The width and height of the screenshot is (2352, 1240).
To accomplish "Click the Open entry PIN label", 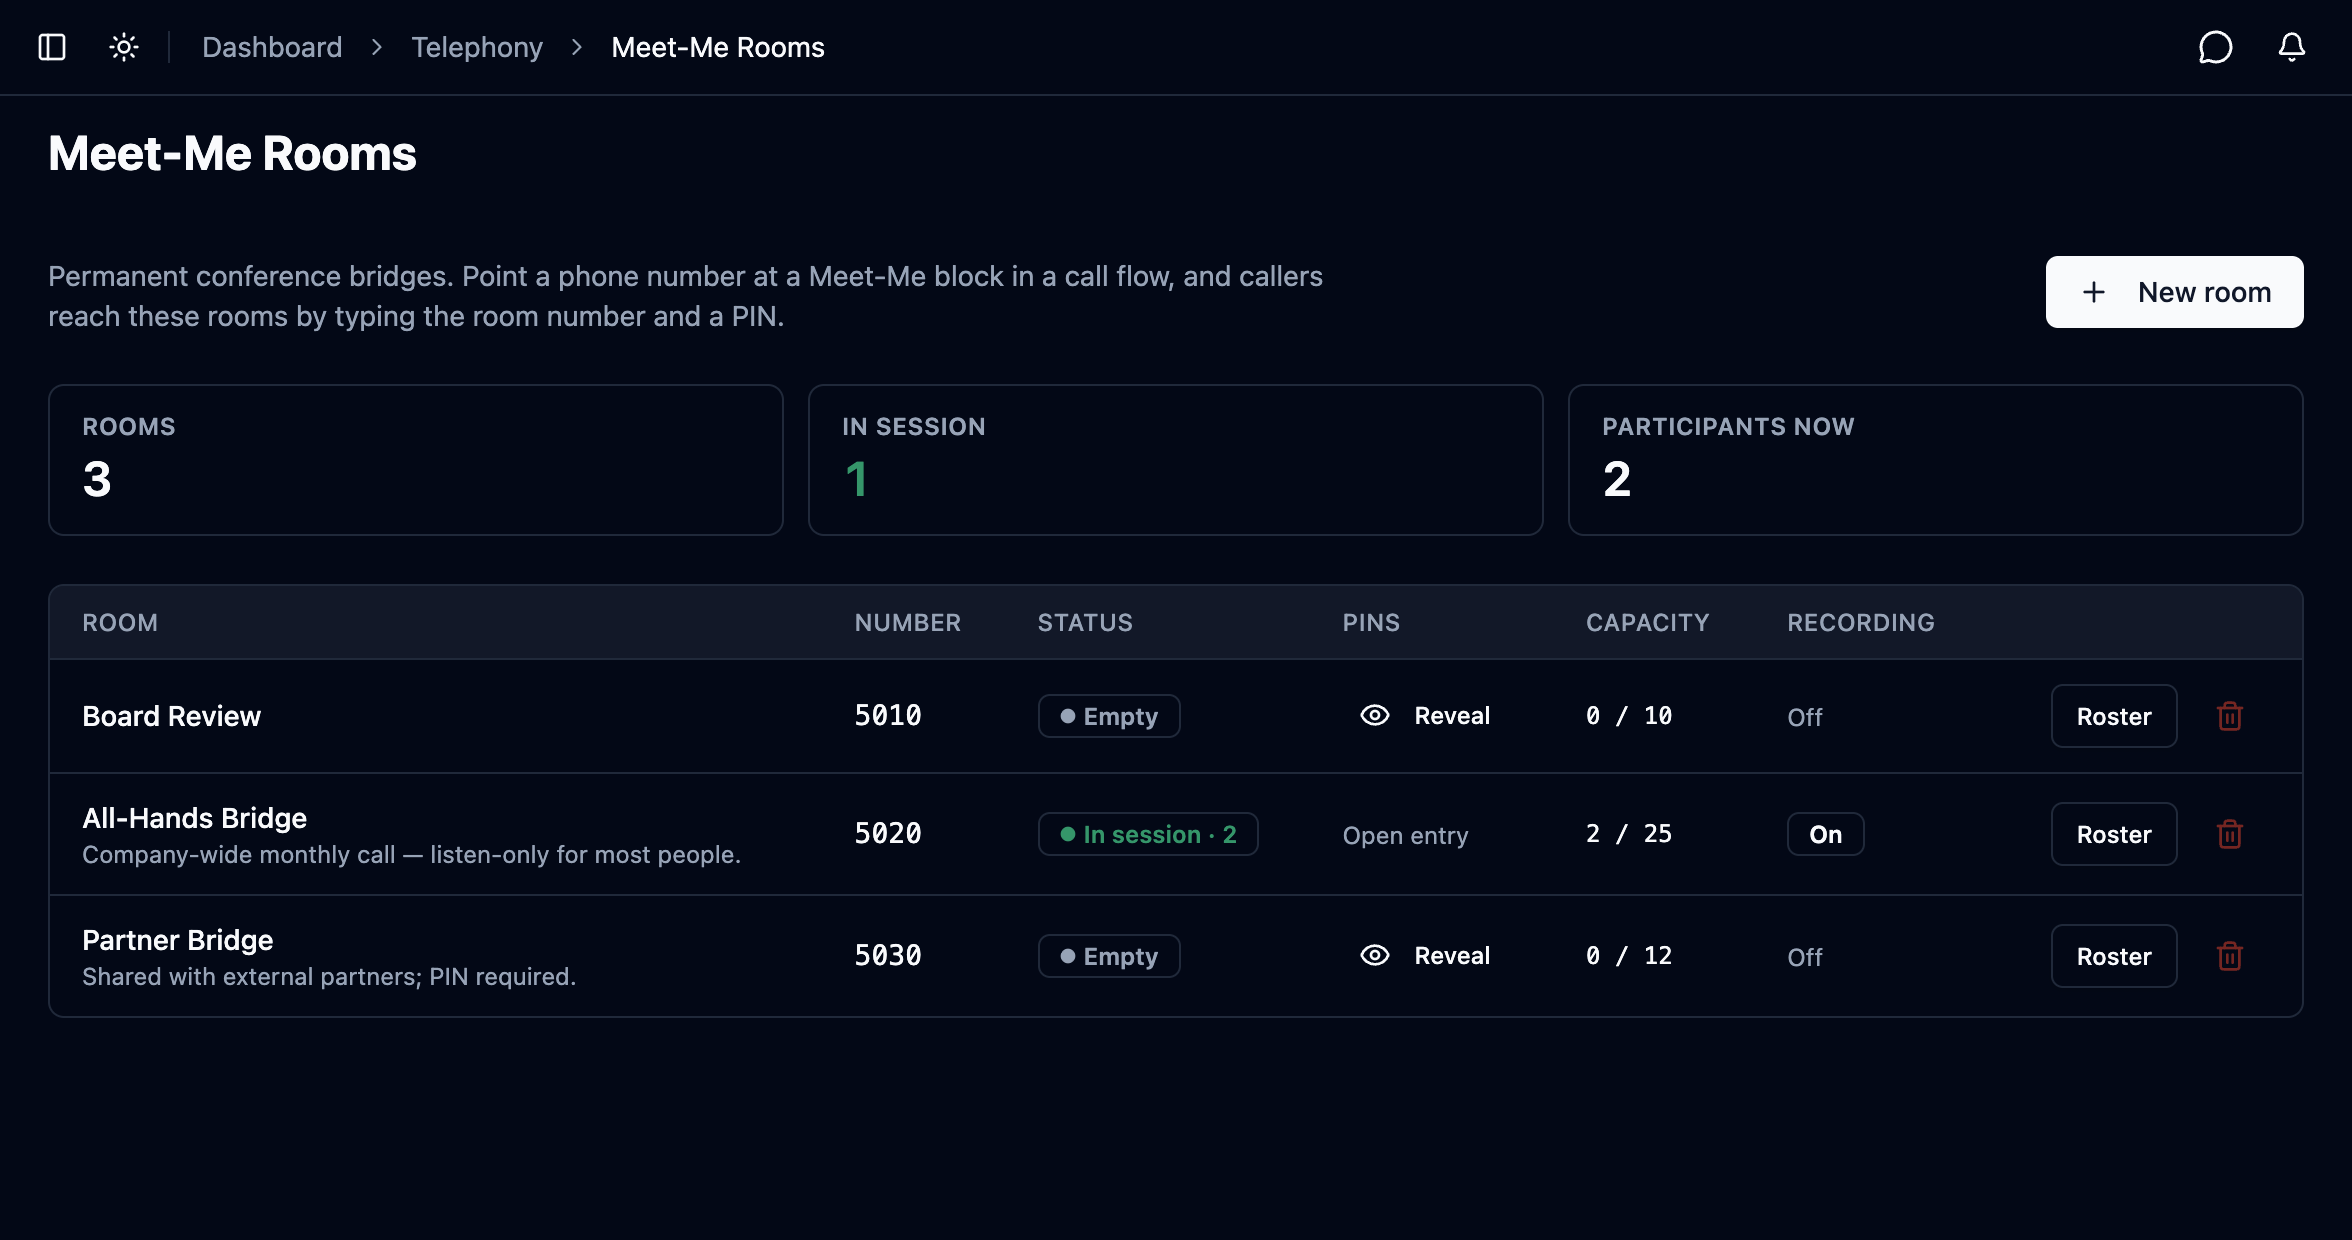I will point(1405,835).
